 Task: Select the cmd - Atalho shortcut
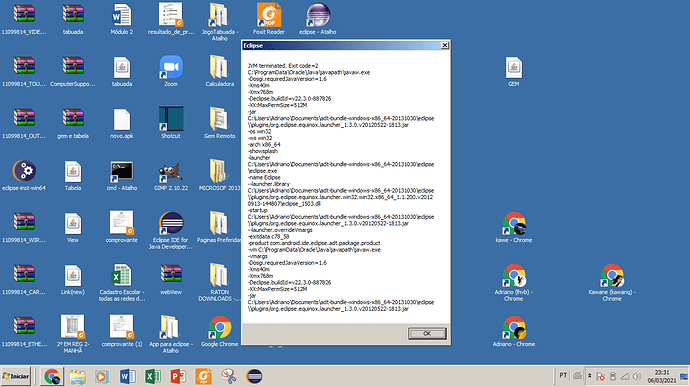[x=122, y=175]
